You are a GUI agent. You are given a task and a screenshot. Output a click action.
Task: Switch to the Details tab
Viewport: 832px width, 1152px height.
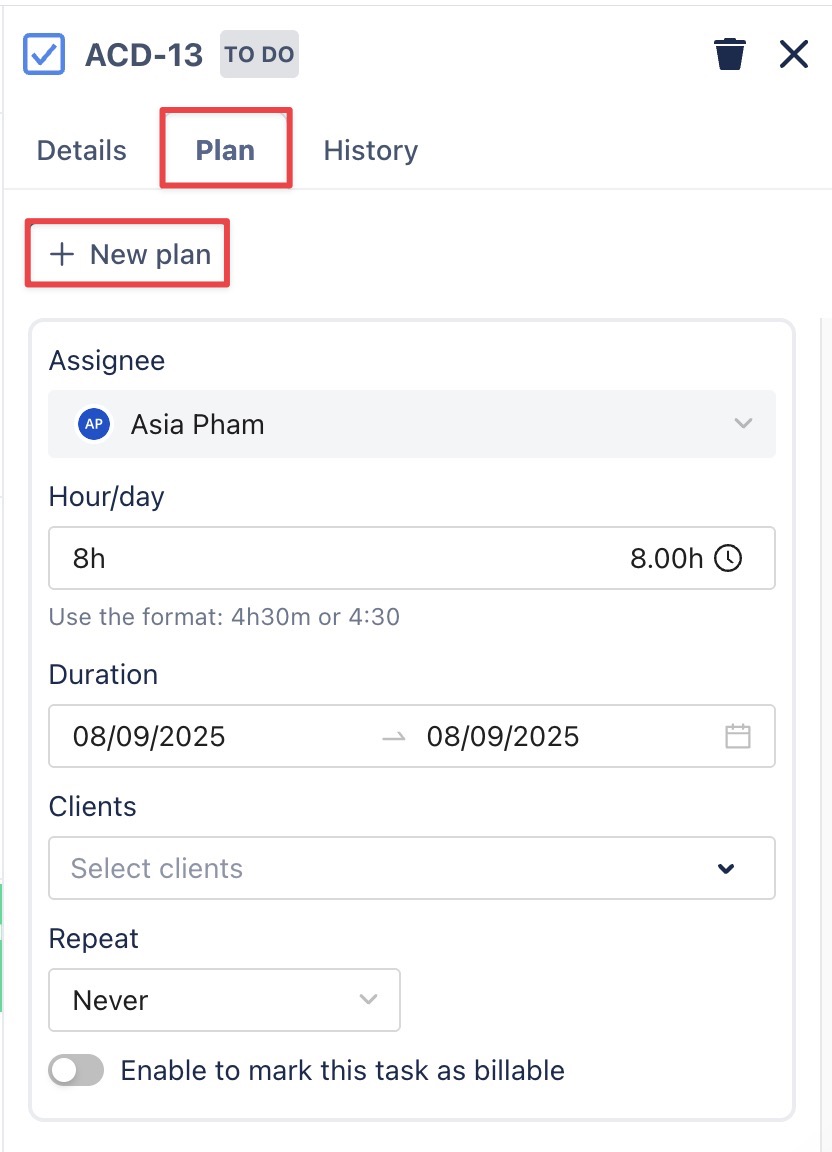82,151
